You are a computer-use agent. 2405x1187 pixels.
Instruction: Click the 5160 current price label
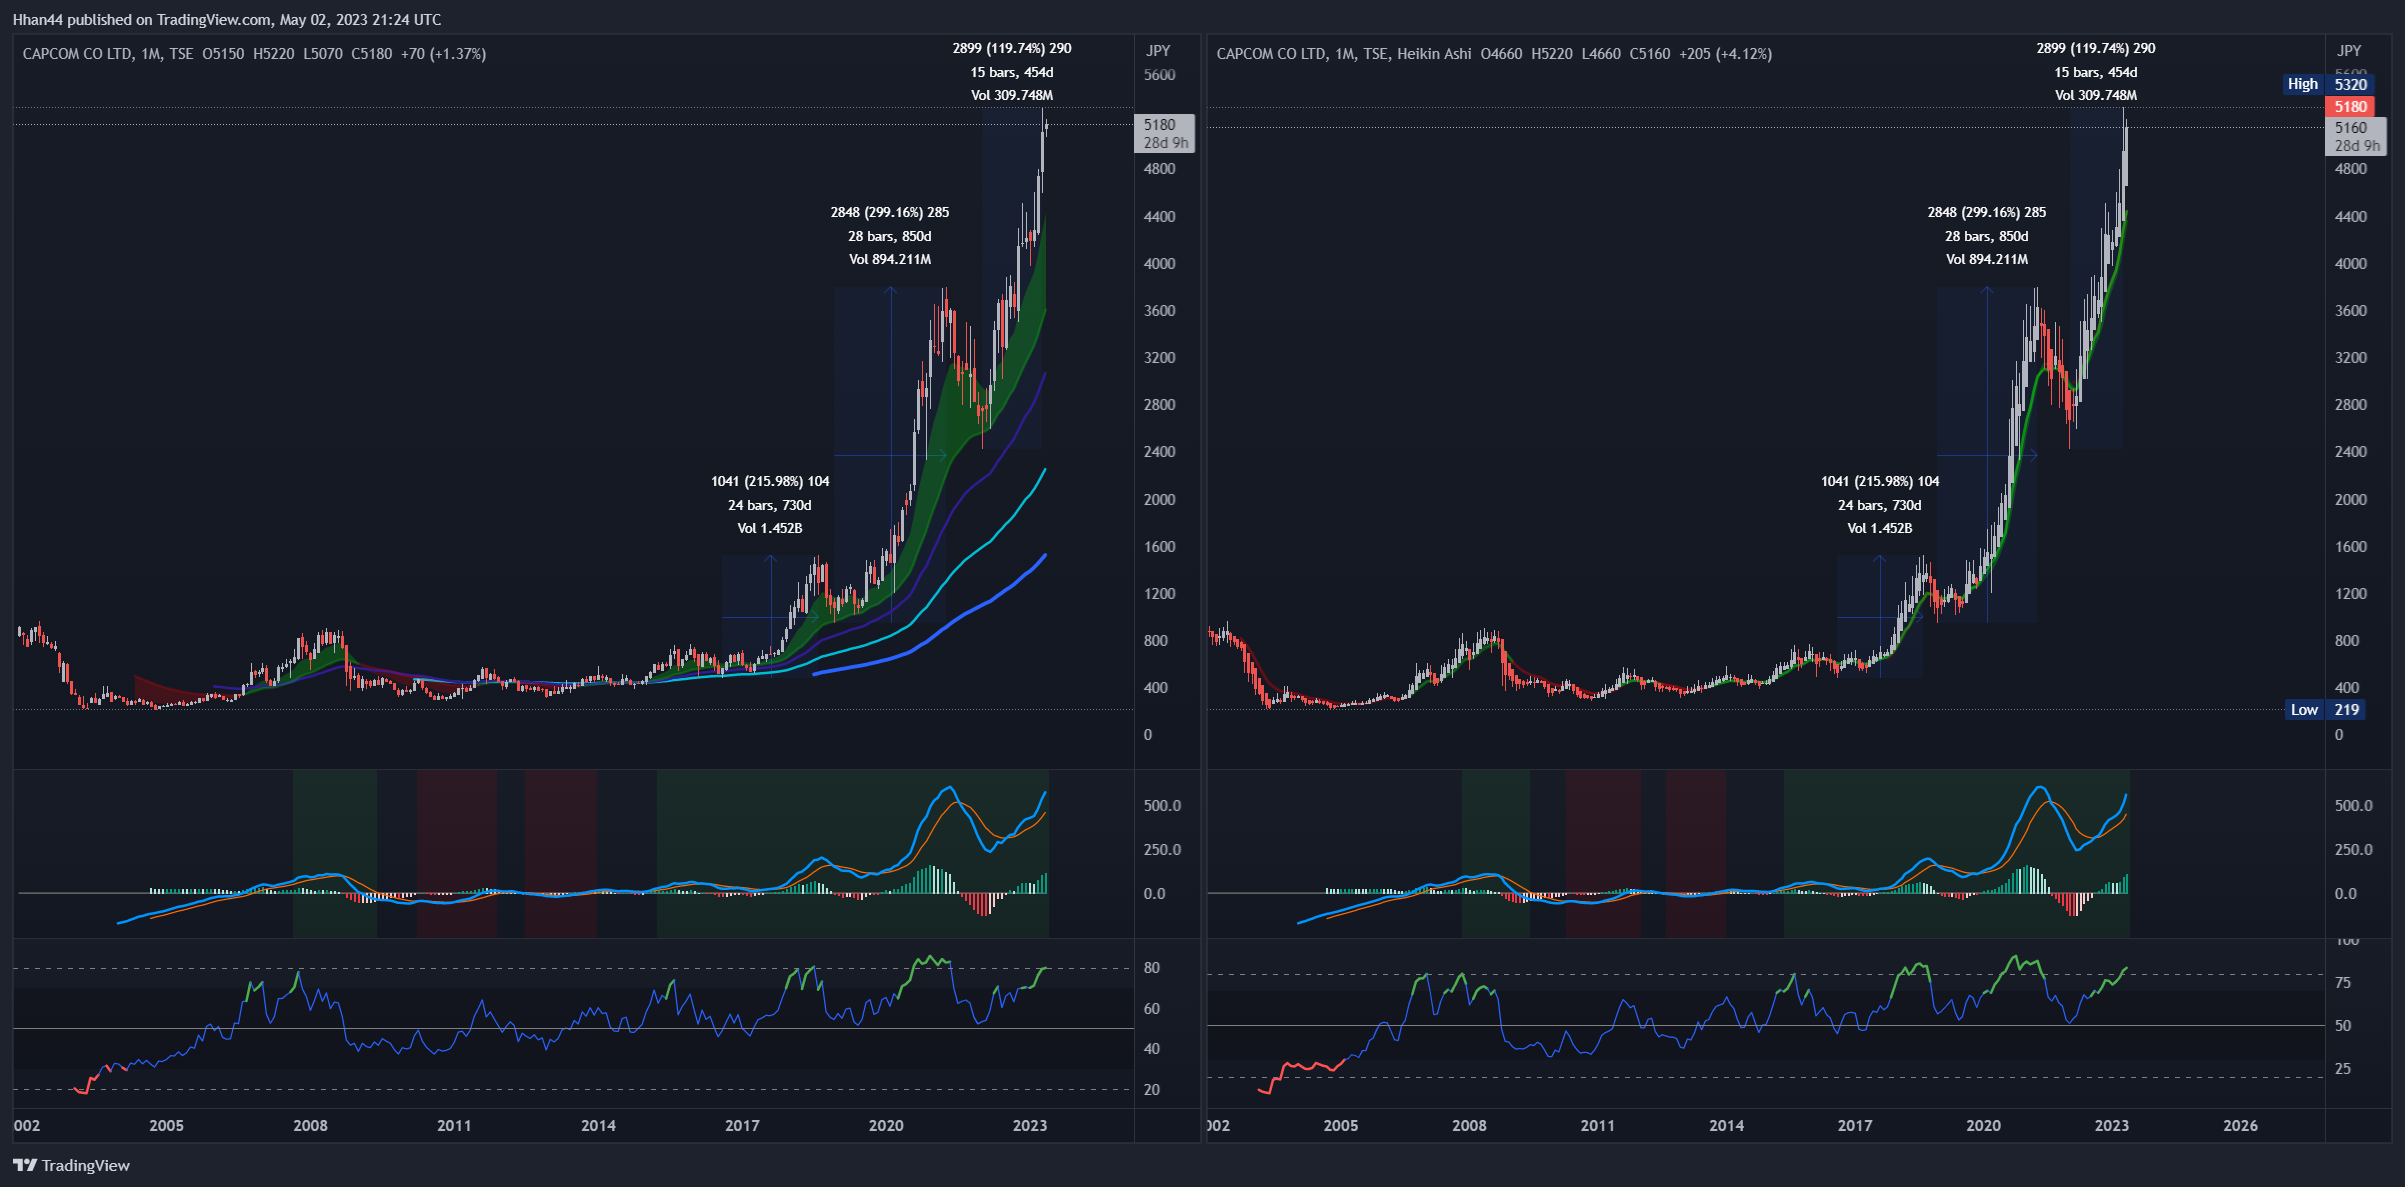coord(2351,127)
